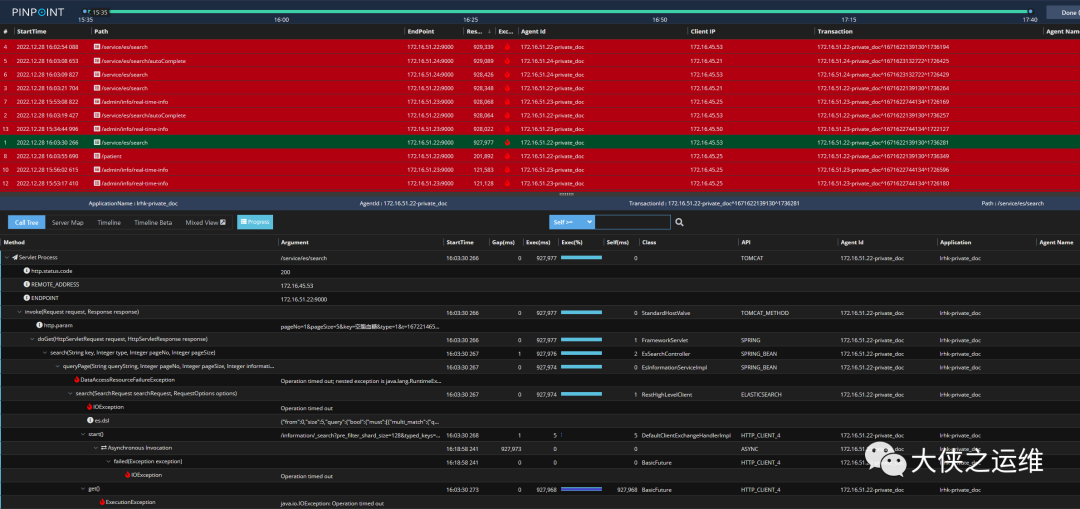The image size is (1080, 509).
Task: Switch to the Server Map tab
Action: pyautogui.click(x=68, y=222)
